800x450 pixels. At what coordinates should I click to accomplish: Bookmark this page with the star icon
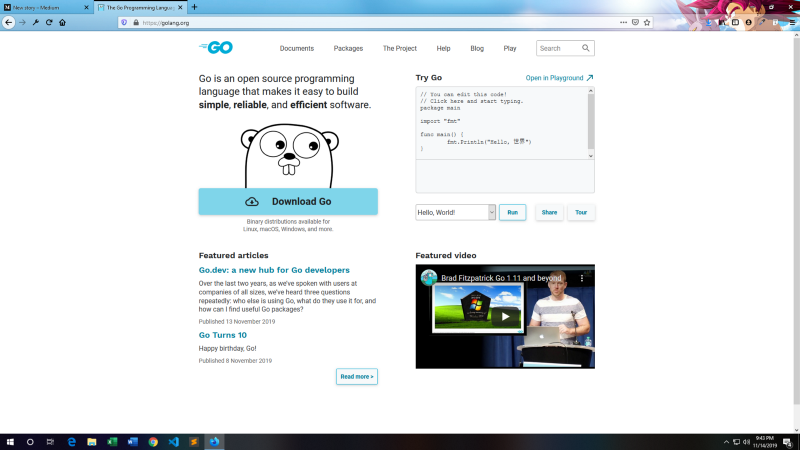[649, 22]
